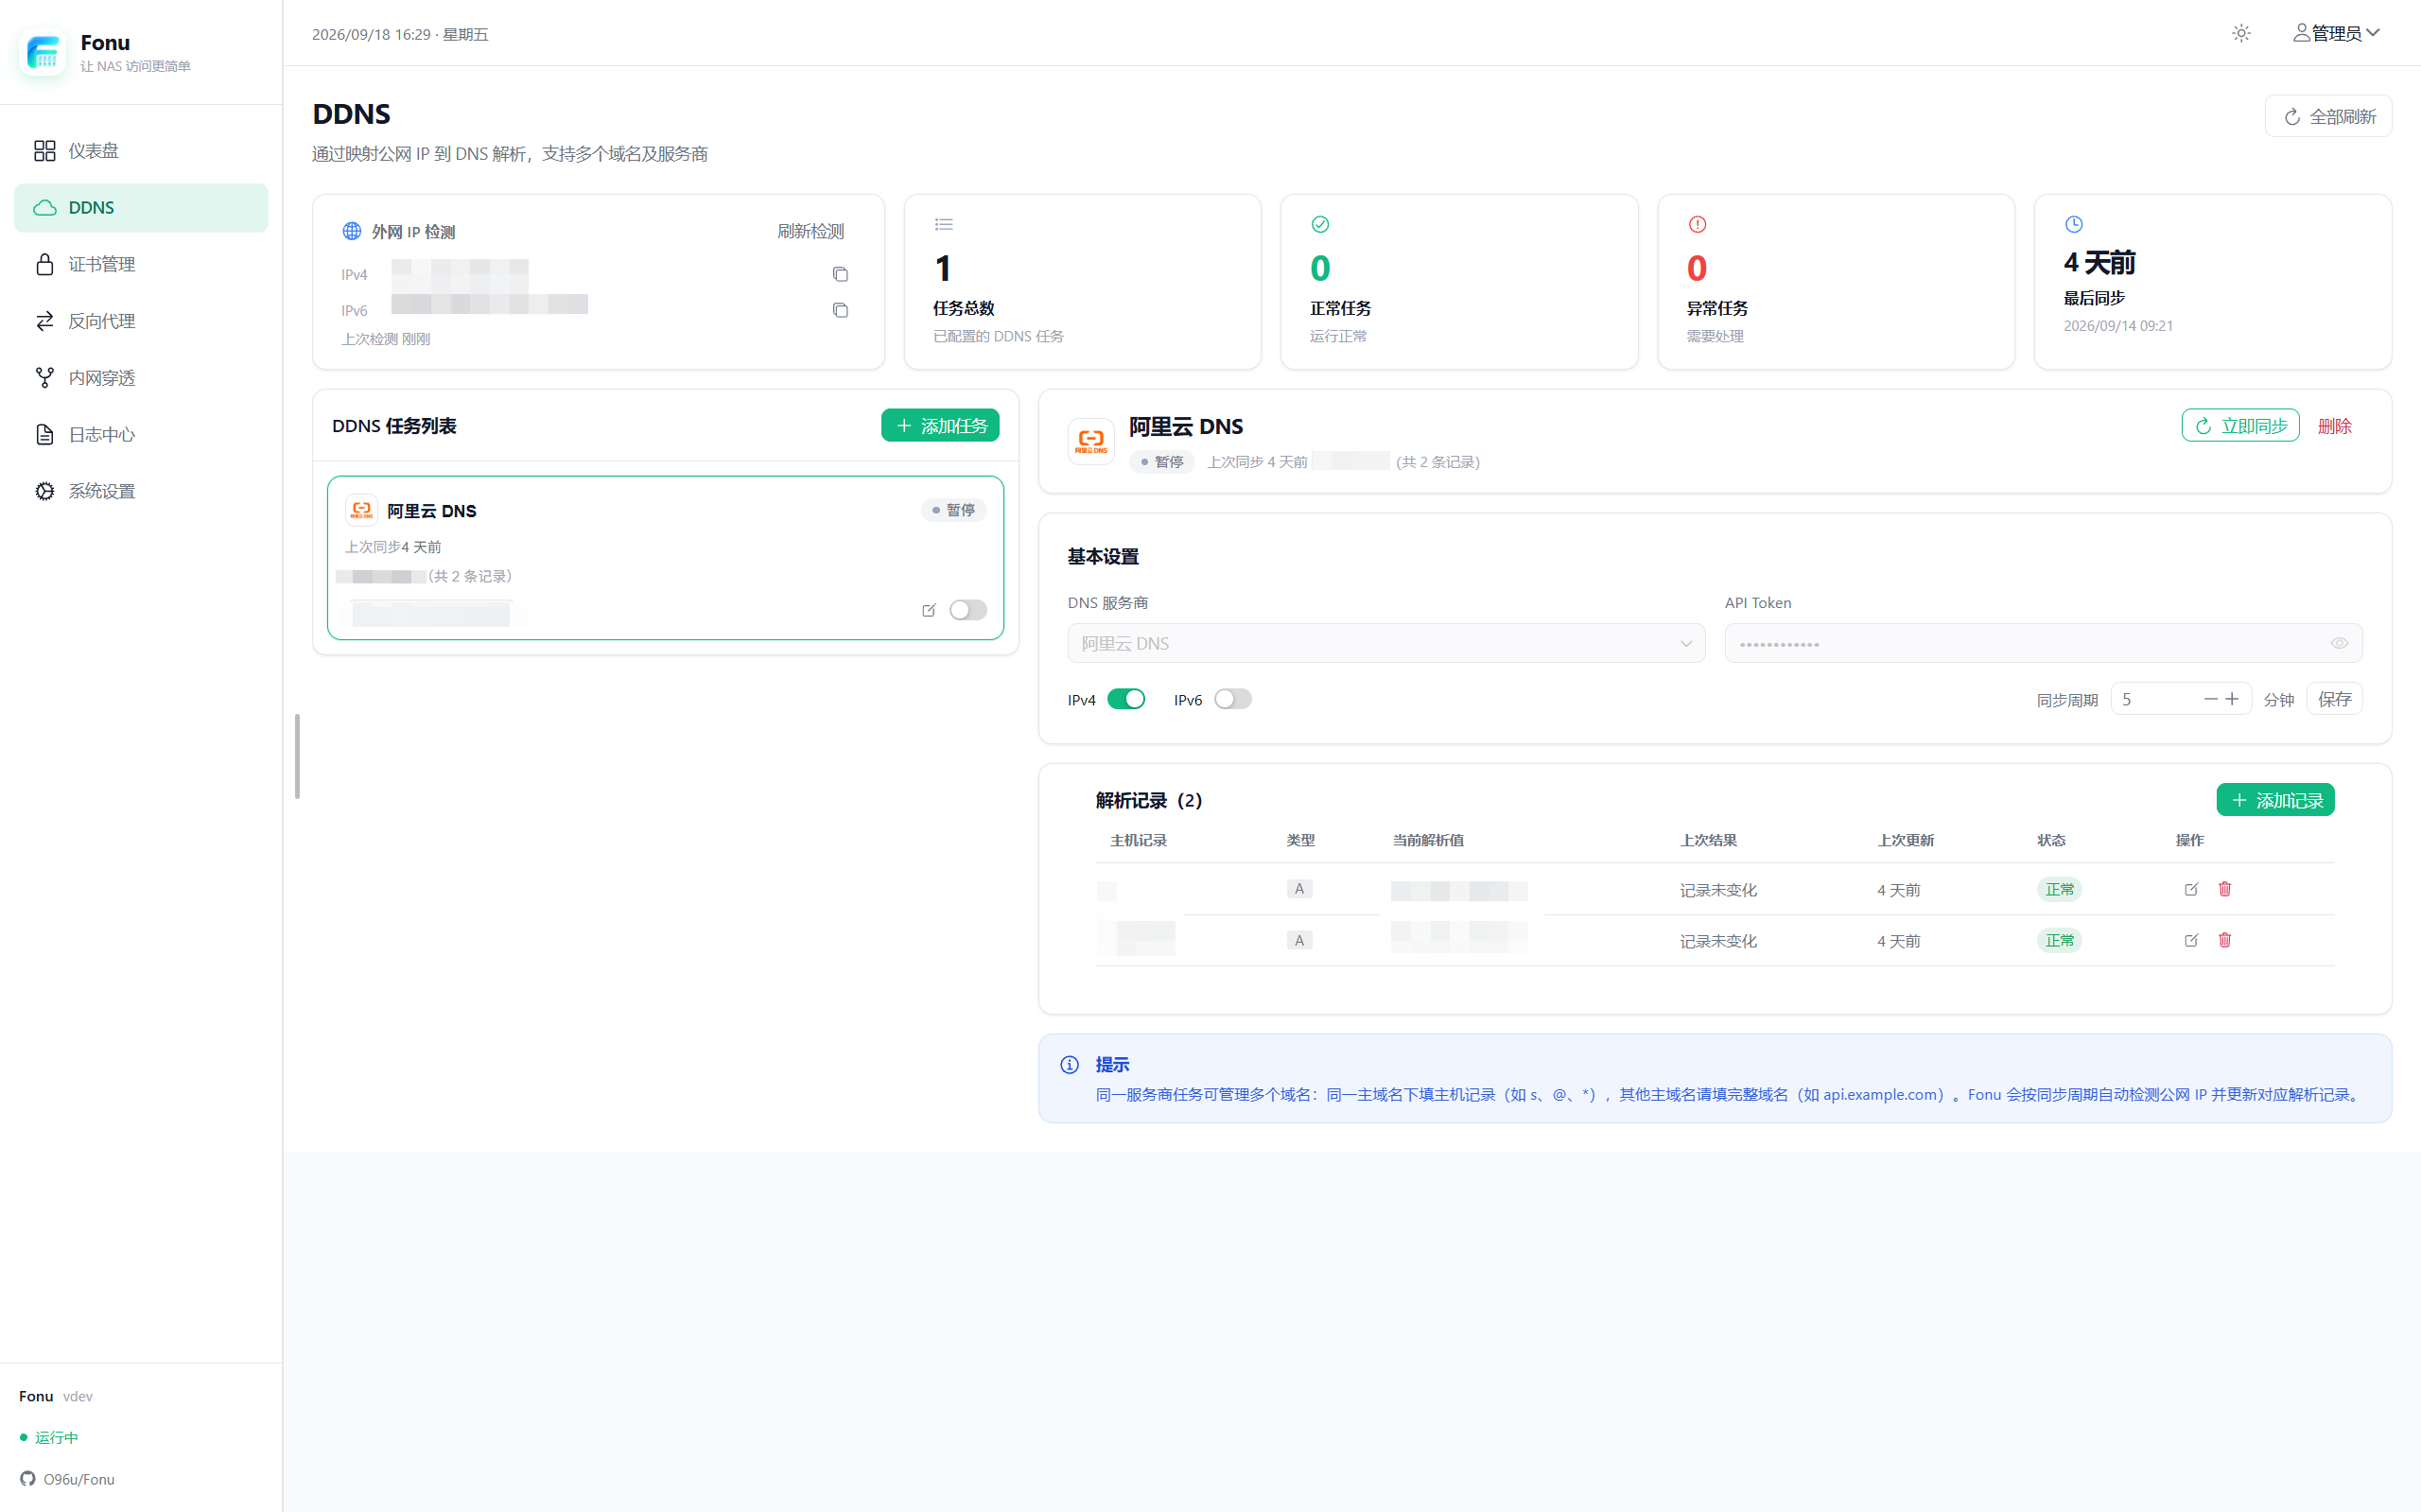Open the DNS 服务商 dropdown

pyautogui.click(x=1386, y=643)
